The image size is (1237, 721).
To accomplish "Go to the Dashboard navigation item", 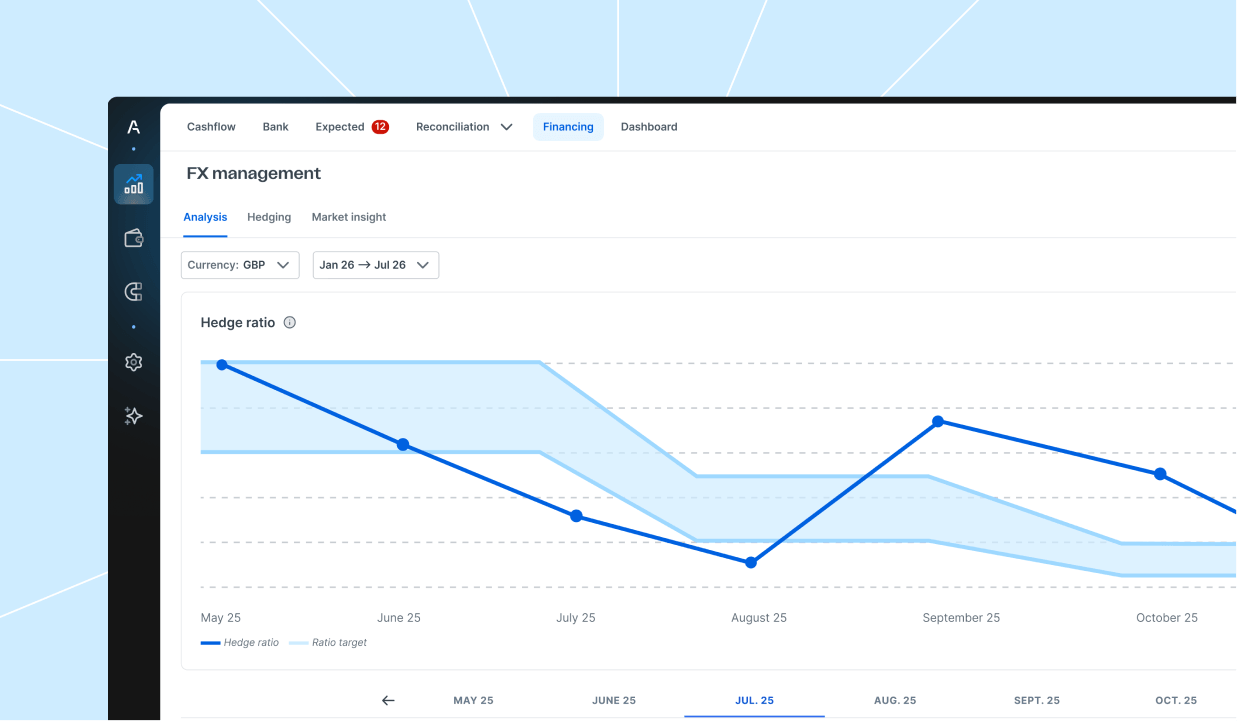I will (x=649, y=127).
